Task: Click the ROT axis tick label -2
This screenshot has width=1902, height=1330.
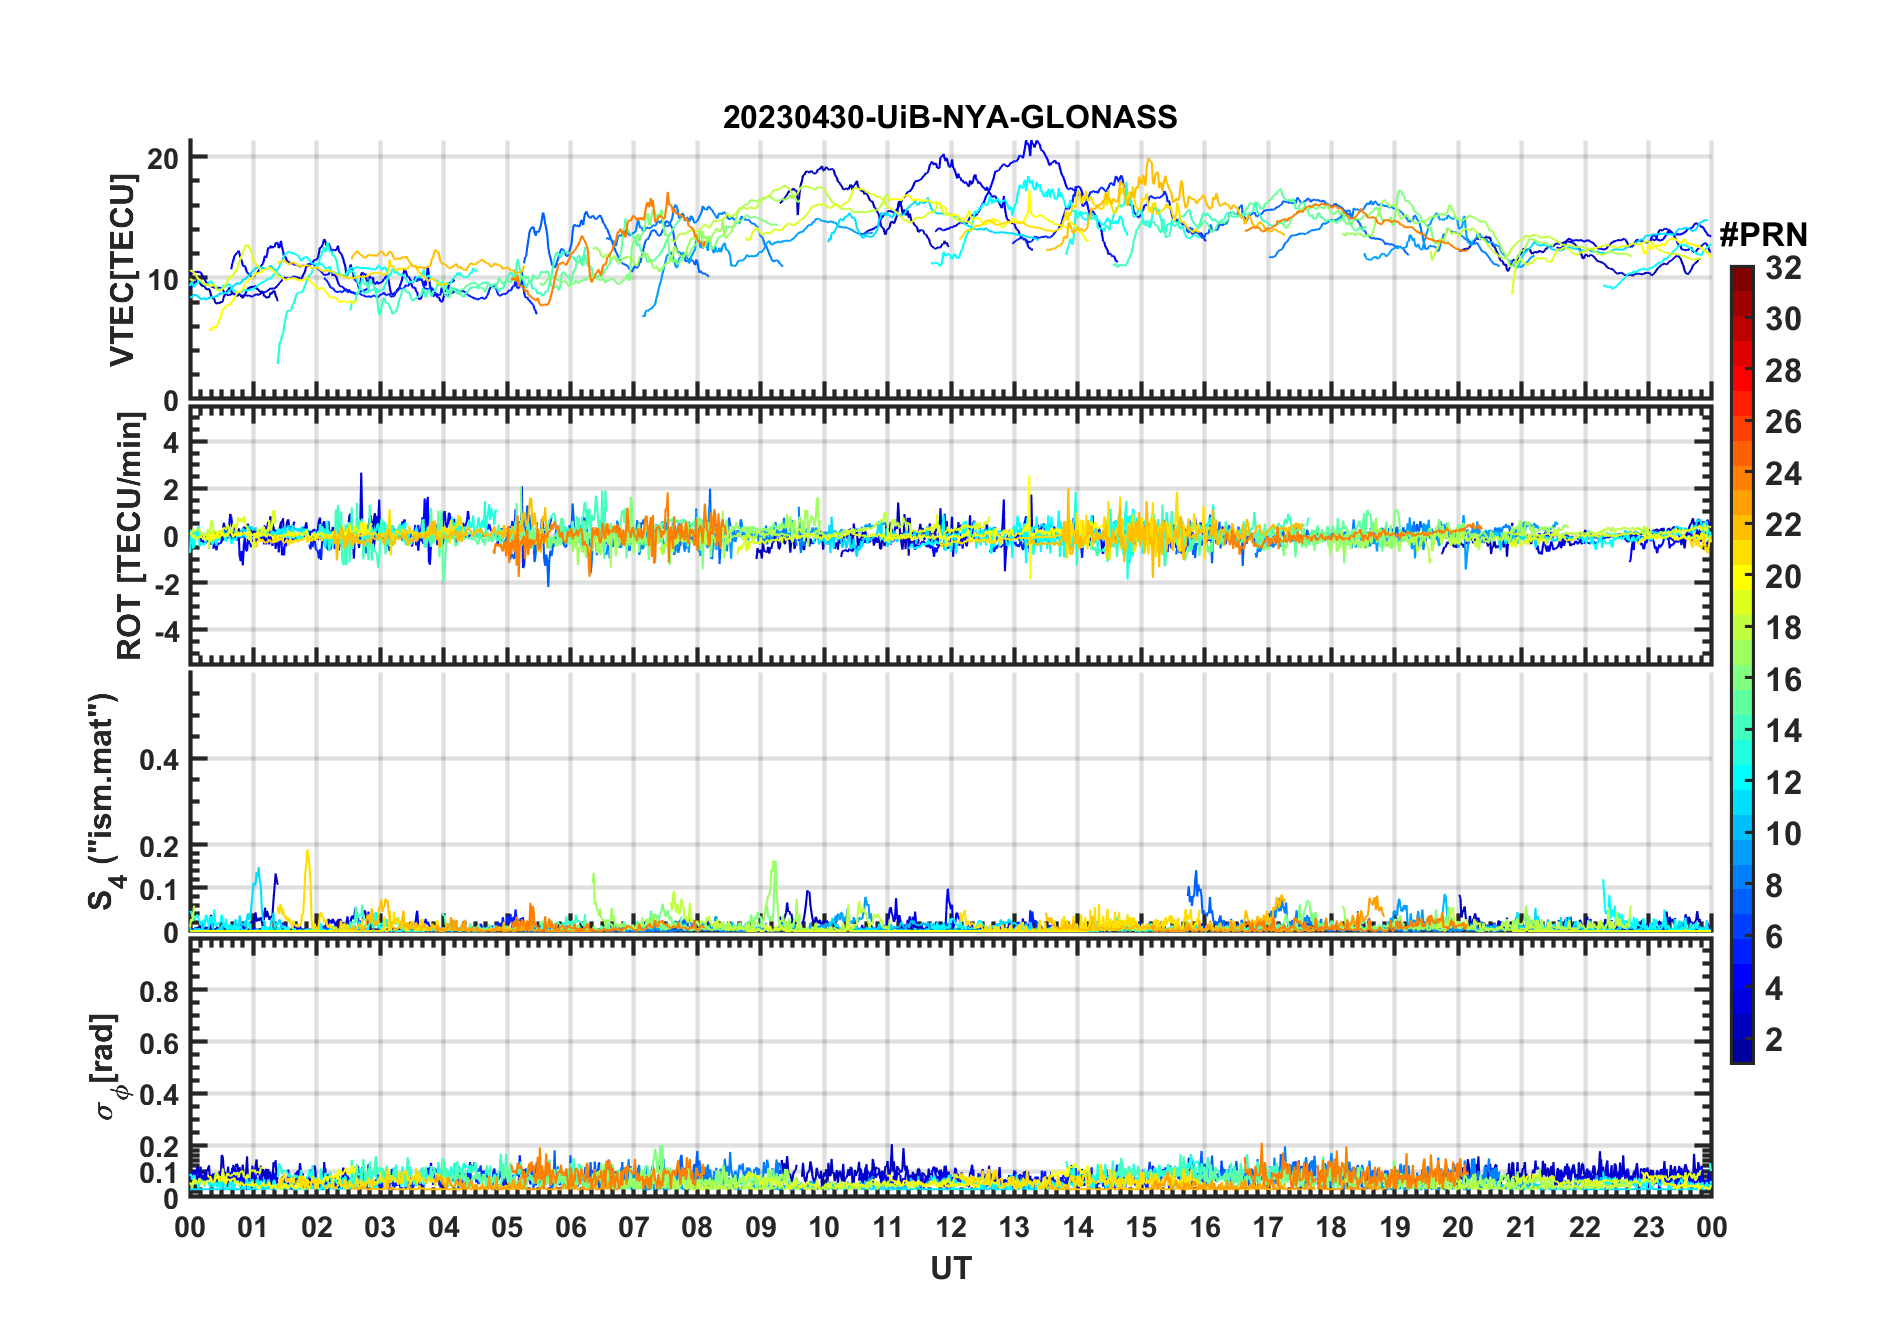Action: 166,584
